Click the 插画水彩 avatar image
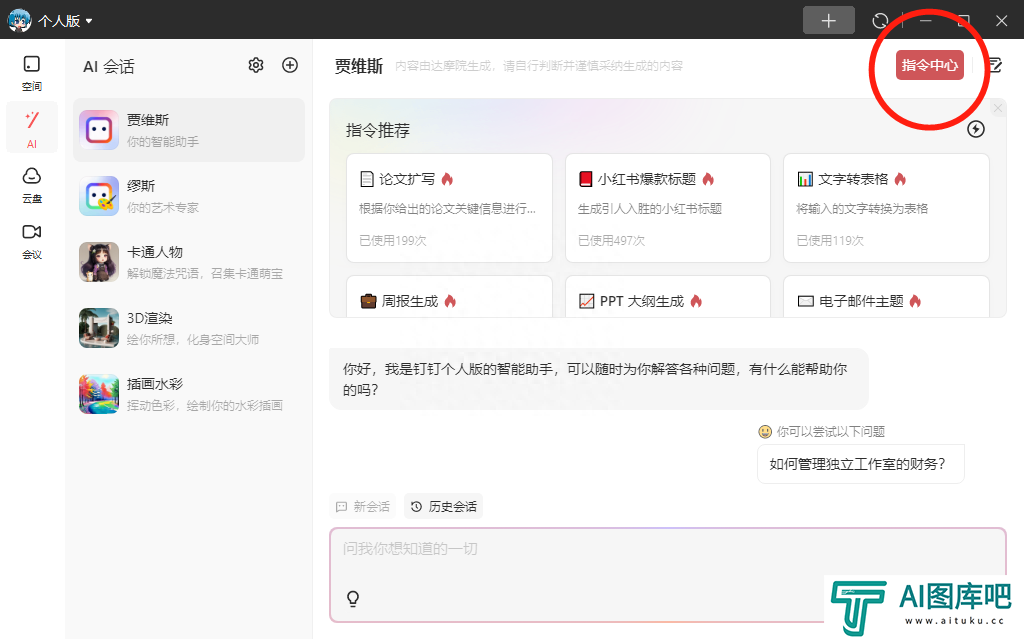The width and height of the screenshot is (1024, 640). 99,394
